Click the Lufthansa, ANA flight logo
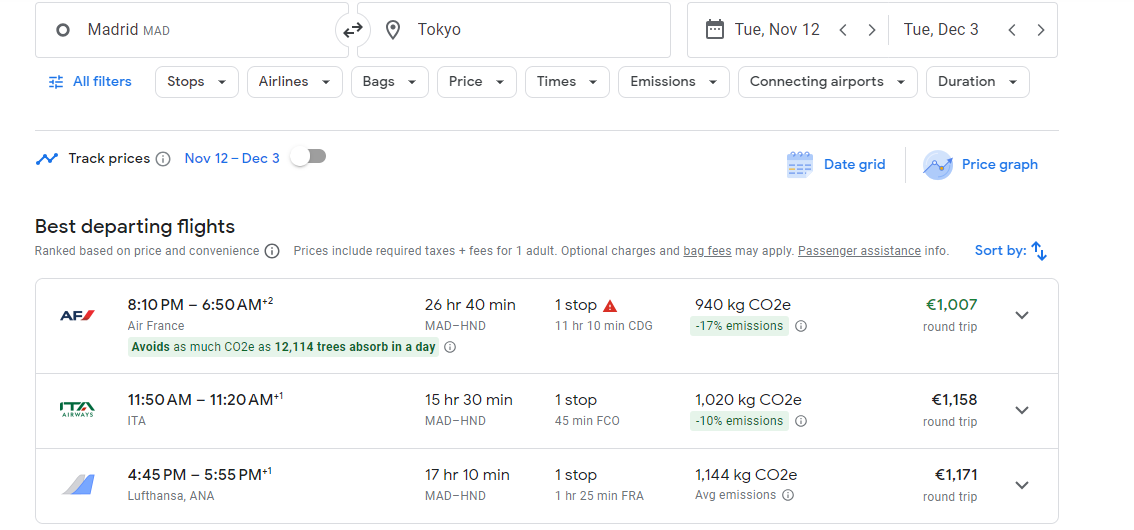 point(78,485)
